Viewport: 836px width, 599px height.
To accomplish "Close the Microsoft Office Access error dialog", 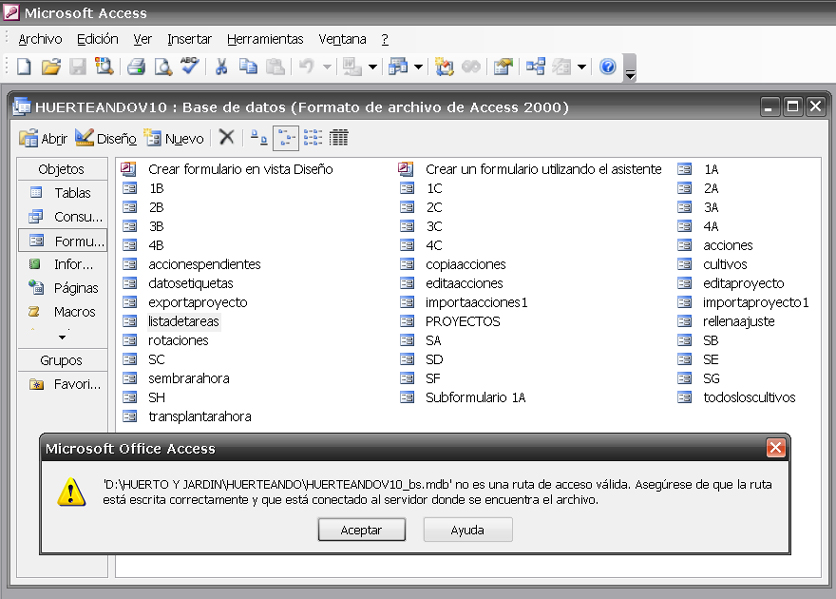I will [x=776, y=448].
